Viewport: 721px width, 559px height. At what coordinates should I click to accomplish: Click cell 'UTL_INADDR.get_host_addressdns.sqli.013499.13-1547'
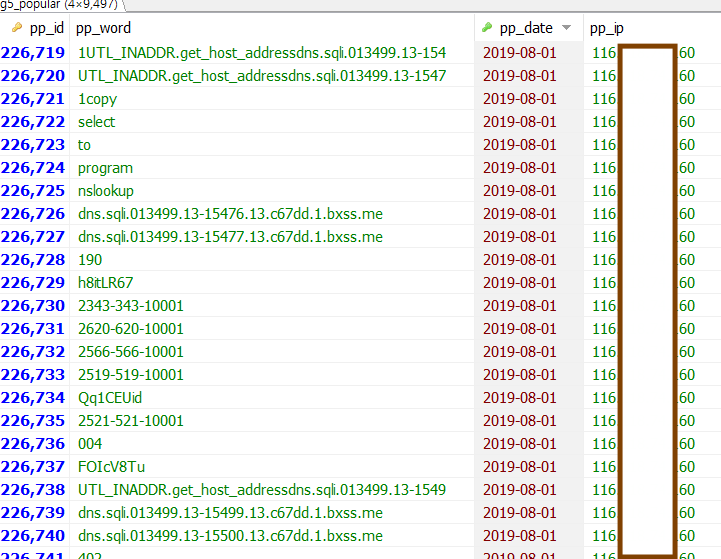click(x=272, y=76)
